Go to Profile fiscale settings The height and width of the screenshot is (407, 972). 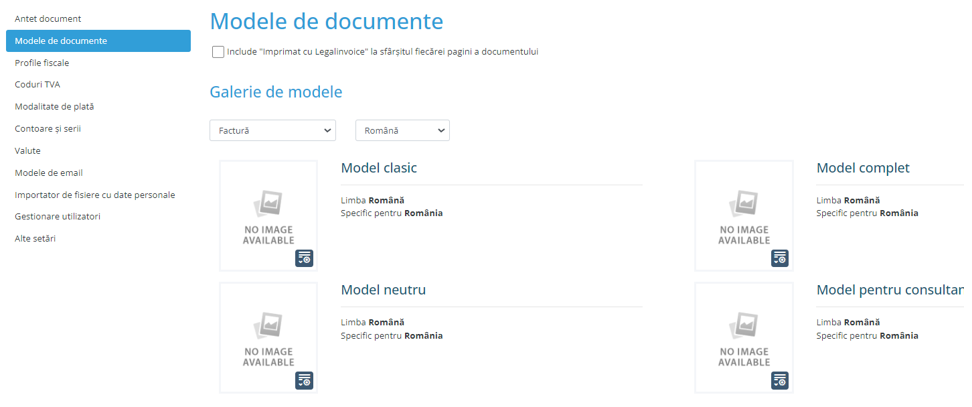(x=42, y=63)
